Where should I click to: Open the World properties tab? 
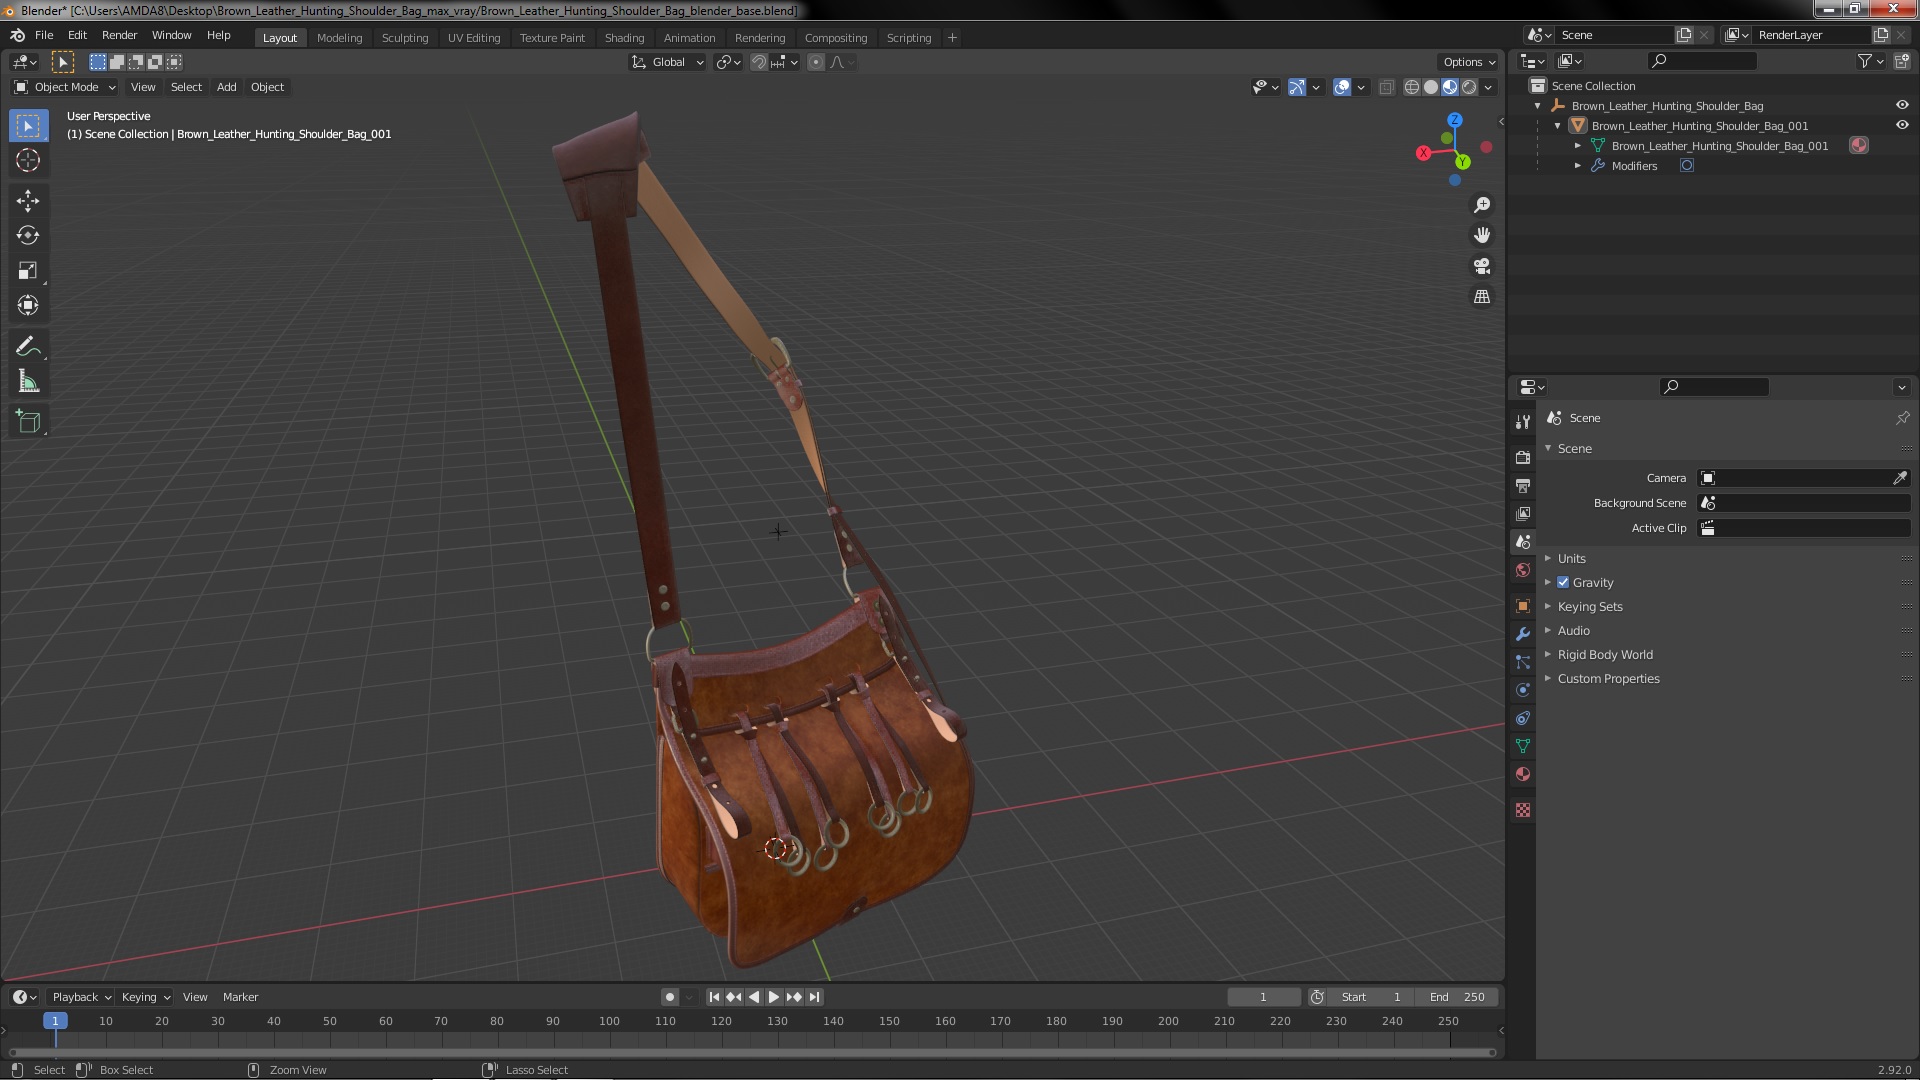pyautogui.click(x=1523, y=570)
